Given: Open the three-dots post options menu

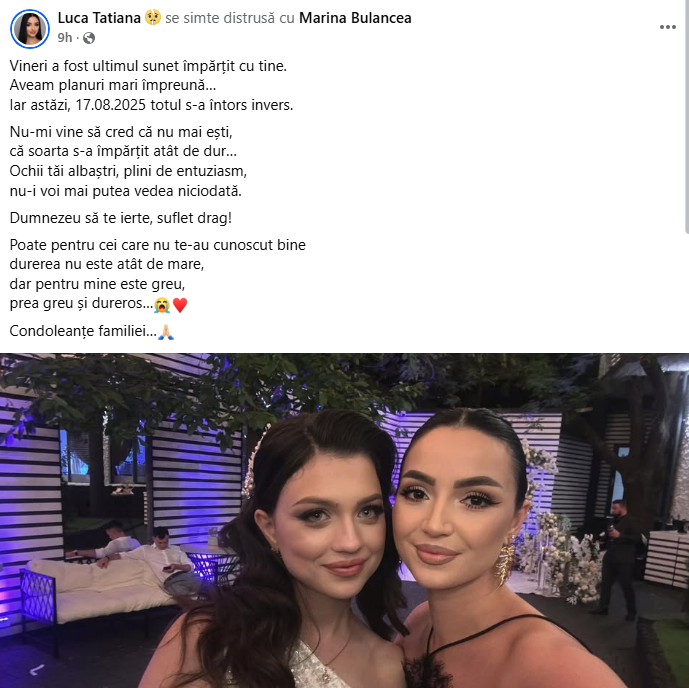Looking at the screenshot, I should [667, 27].
